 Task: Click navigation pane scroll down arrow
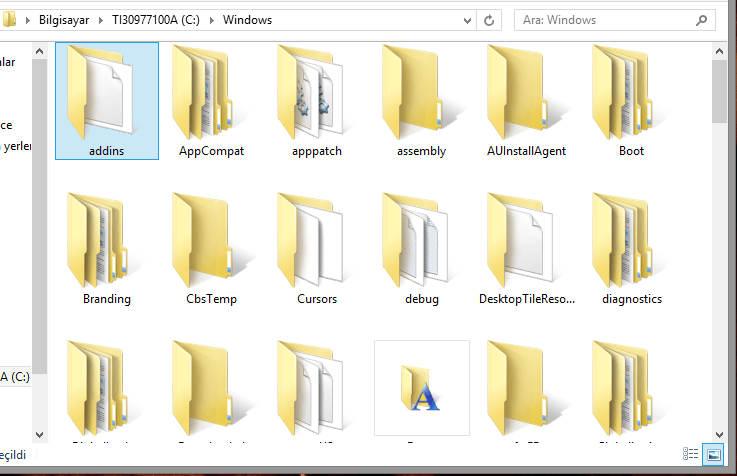click(x=39, y=435)
